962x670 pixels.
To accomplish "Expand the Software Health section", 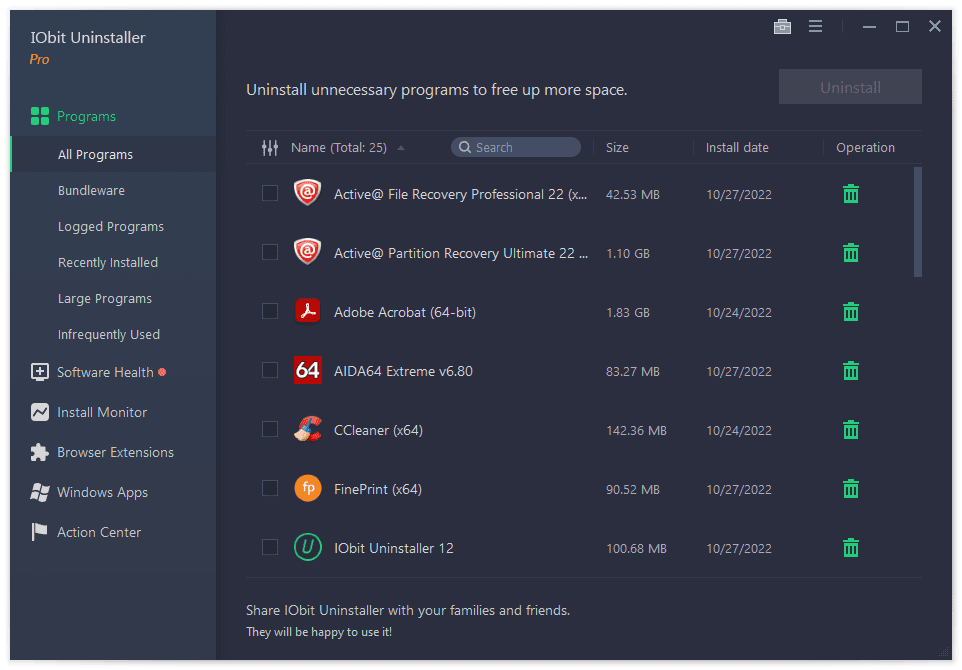I will (x=105, y=372).
